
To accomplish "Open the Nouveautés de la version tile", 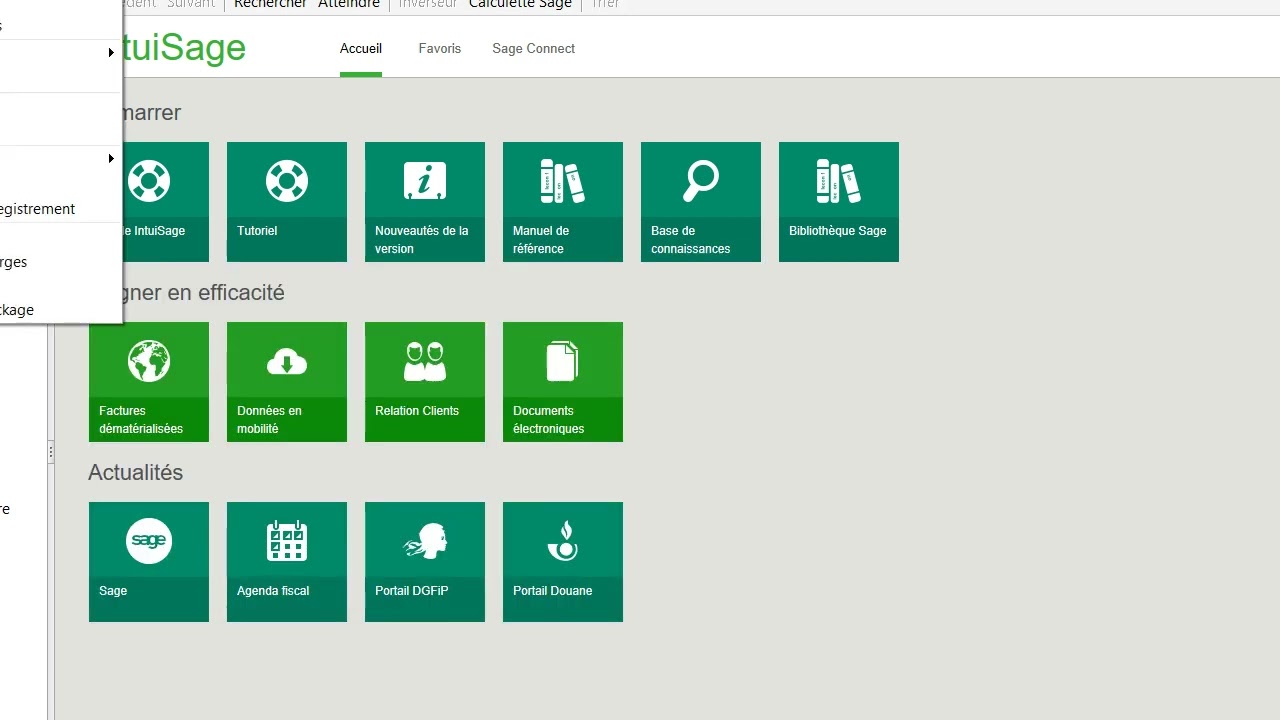I will coord(425,202).
